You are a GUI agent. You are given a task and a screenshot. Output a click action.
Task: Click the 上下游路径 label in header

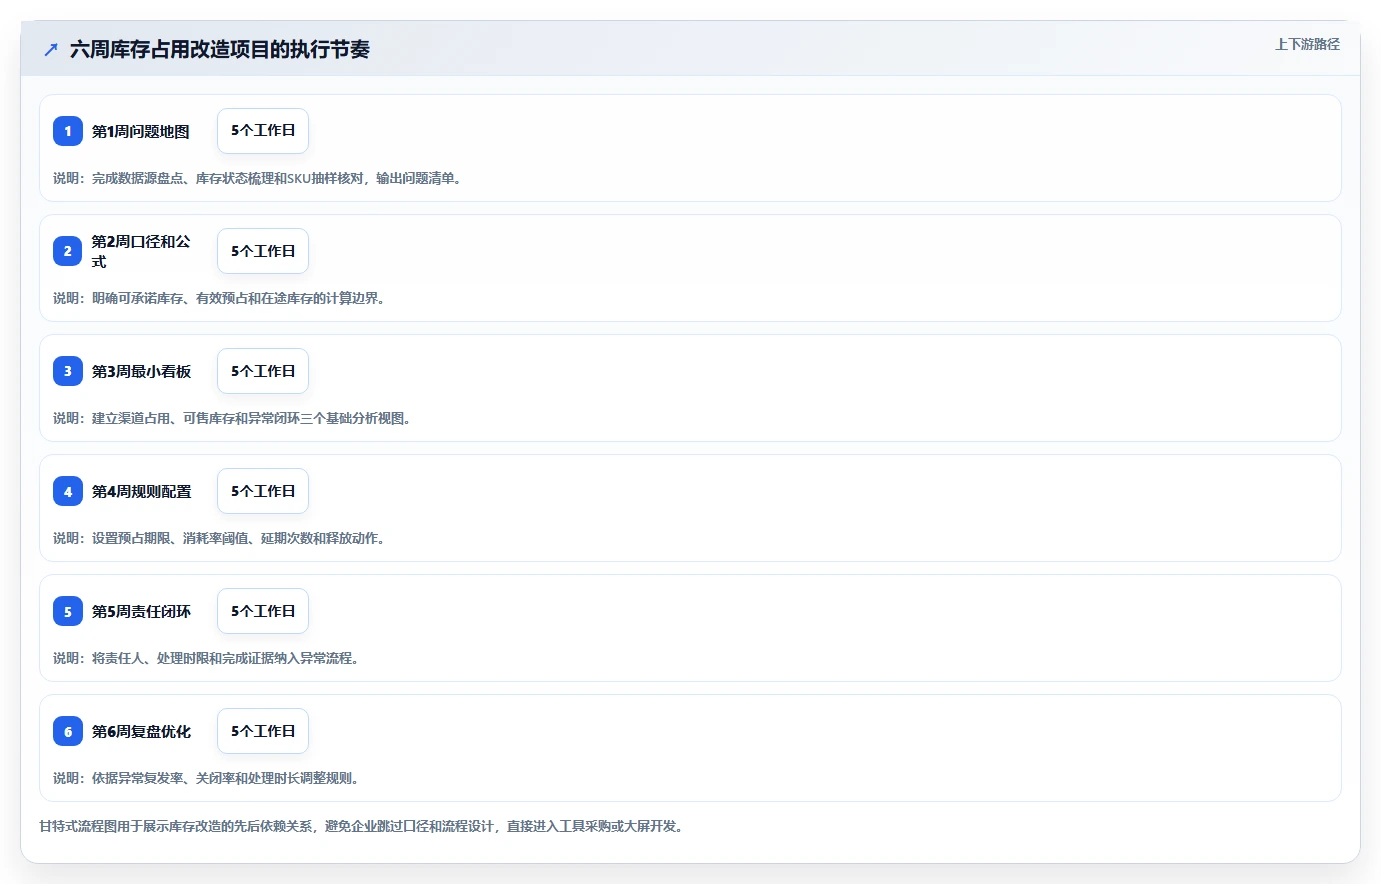click(x=1307, y=44)
